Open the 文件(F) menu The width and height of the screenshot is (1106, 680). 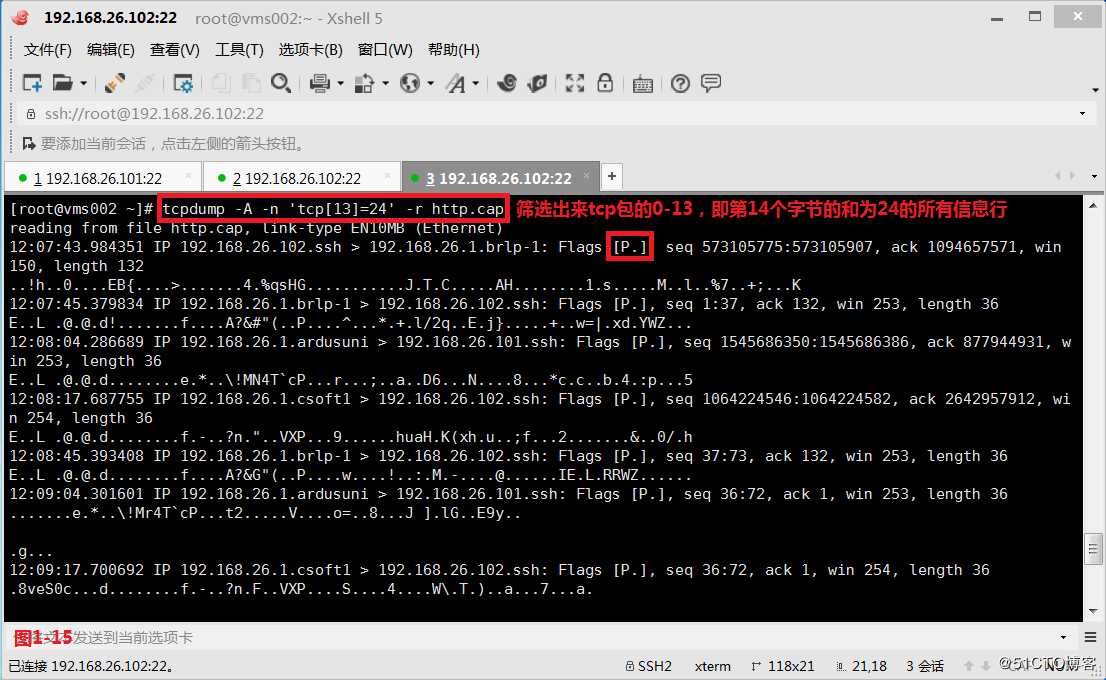point(48,49)
